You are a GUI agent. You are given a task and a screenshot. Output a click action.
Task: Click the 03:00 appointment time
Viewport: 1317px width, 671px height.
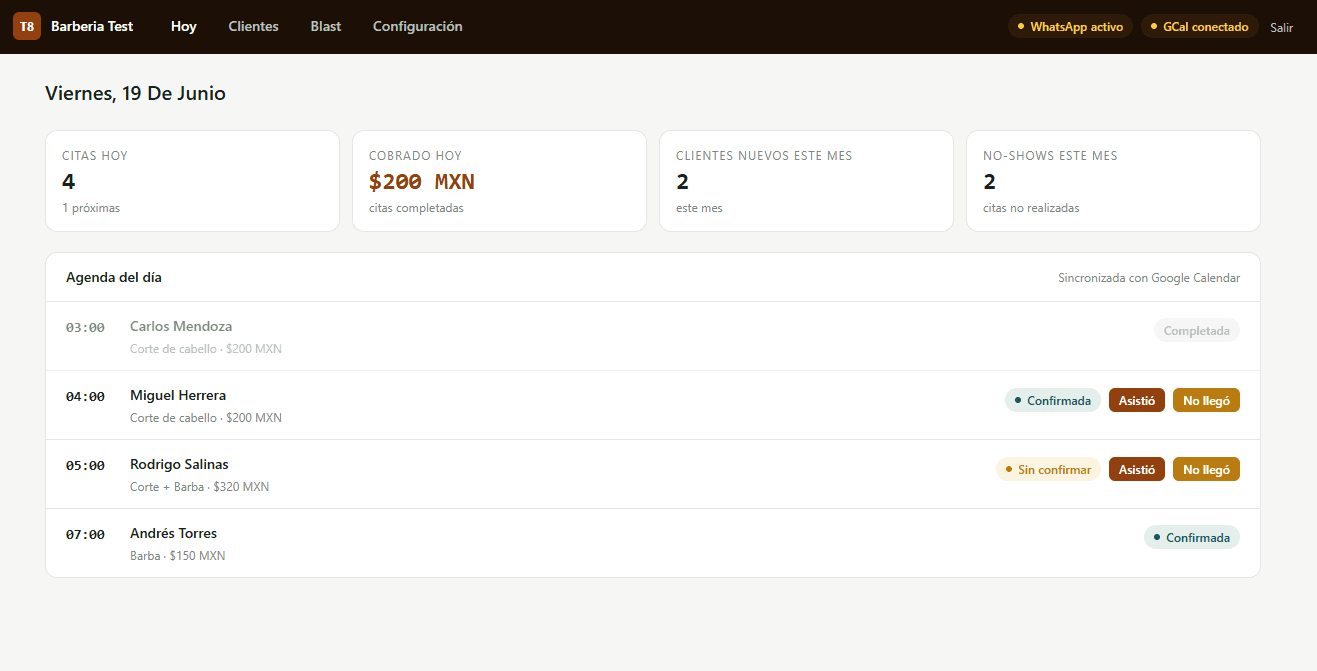85,327
